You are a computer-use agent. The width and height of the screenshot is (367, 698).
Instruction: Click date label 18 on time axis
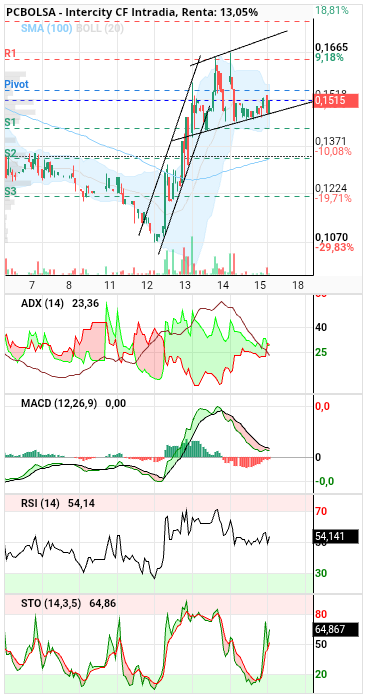(x=299, y=285)
